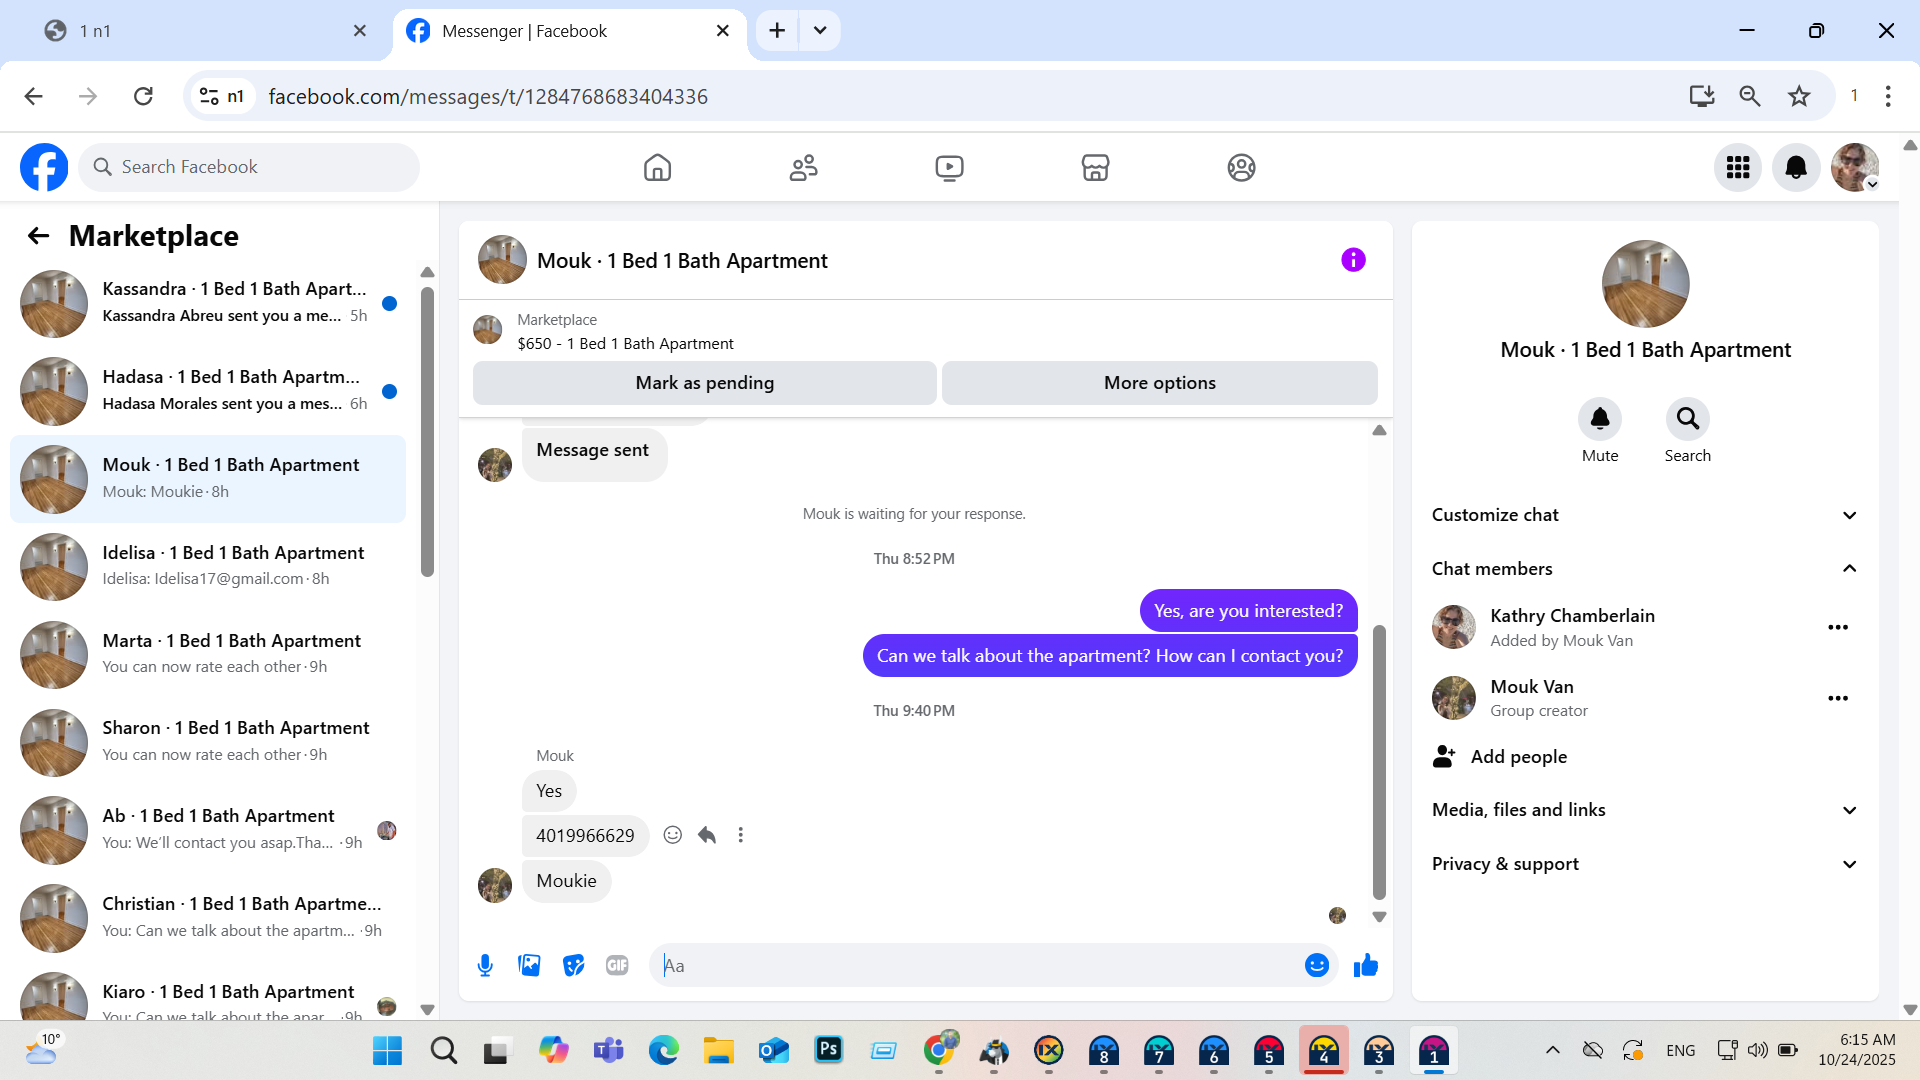The height and width of the screenshot is (1080, 1920).
Task: Go back using the Marketplace arrow
Action: [38, 236]
